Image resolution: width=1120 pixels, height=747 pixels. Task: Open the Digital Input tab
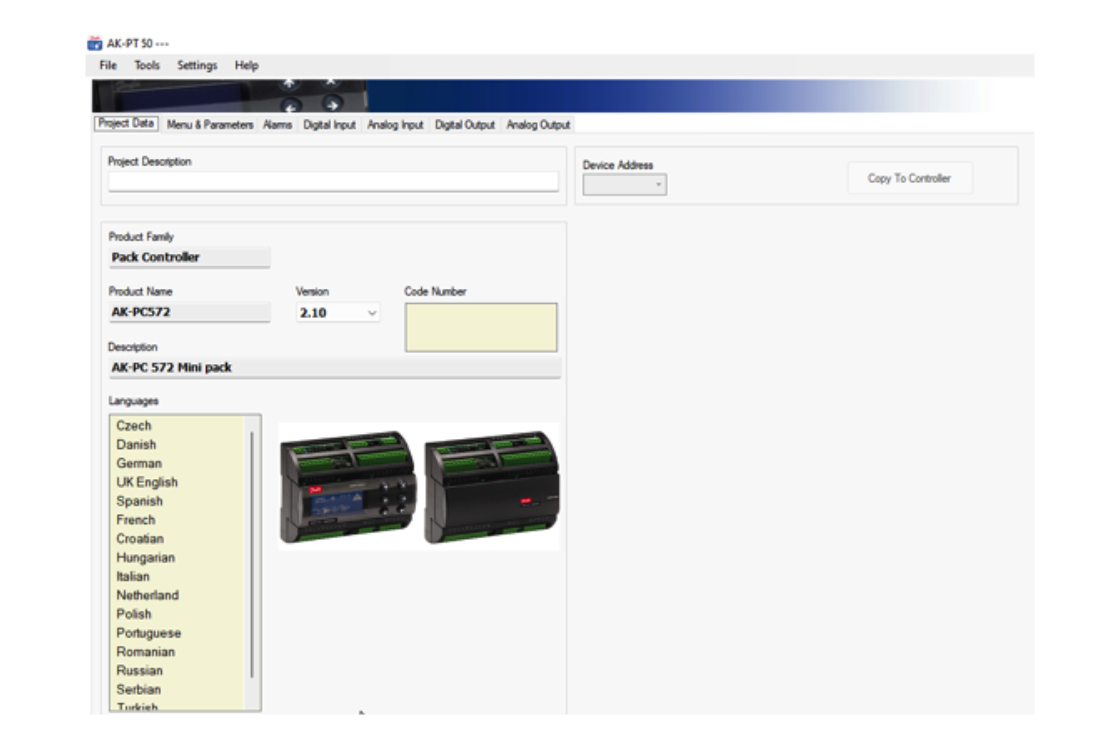(x=329, y=125)
